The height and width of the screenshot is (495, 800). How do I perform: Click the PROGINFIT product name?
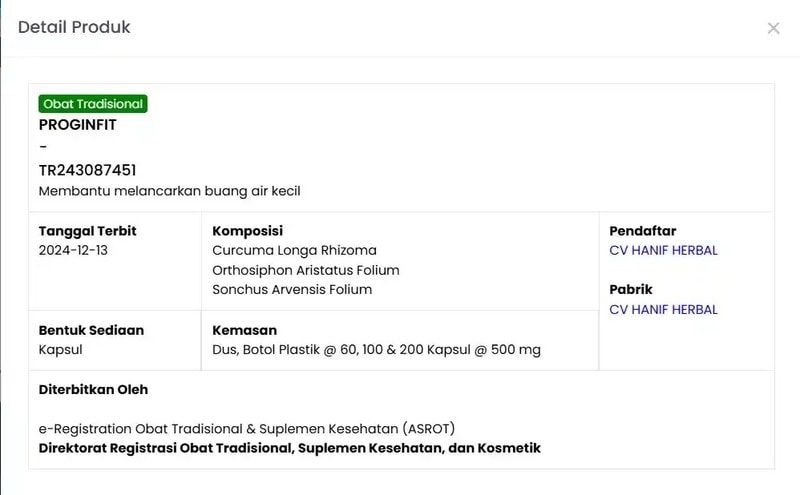78,125
